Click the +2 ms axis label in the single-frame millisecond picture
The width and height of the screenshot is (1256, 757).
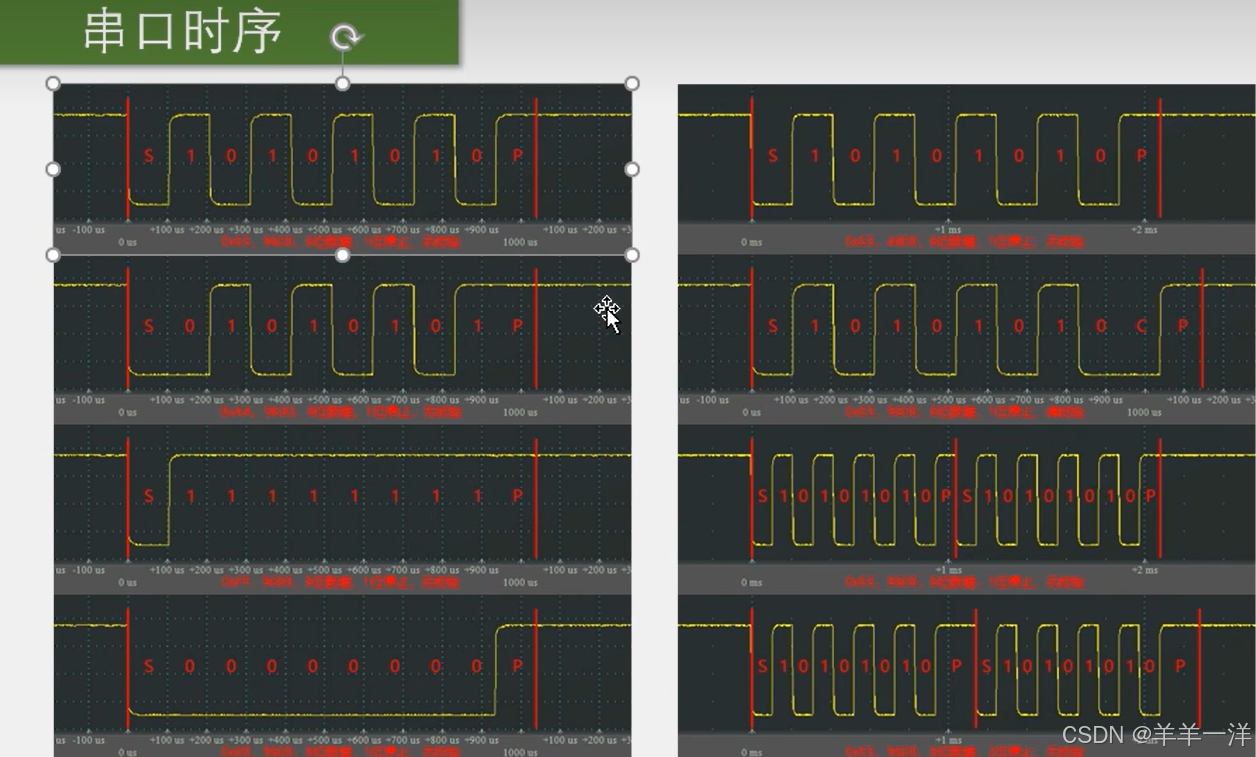1145,230
